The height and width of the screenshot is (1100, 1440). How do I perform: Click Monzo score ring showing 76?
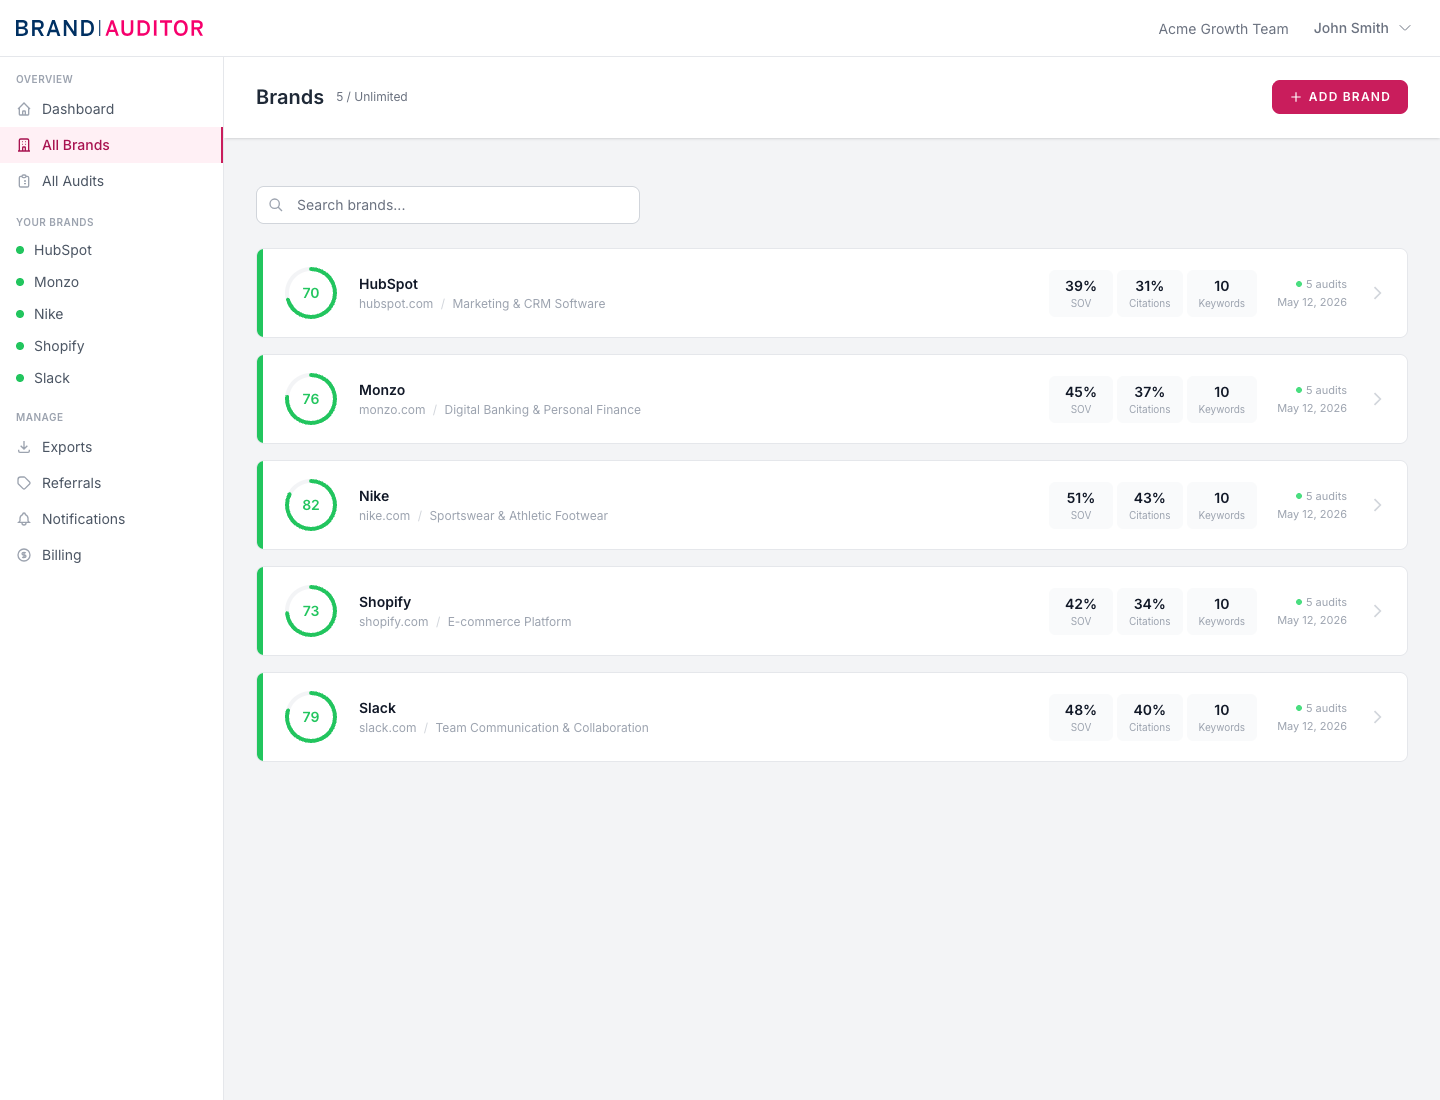pyautogui.click(x=311, y=399)
